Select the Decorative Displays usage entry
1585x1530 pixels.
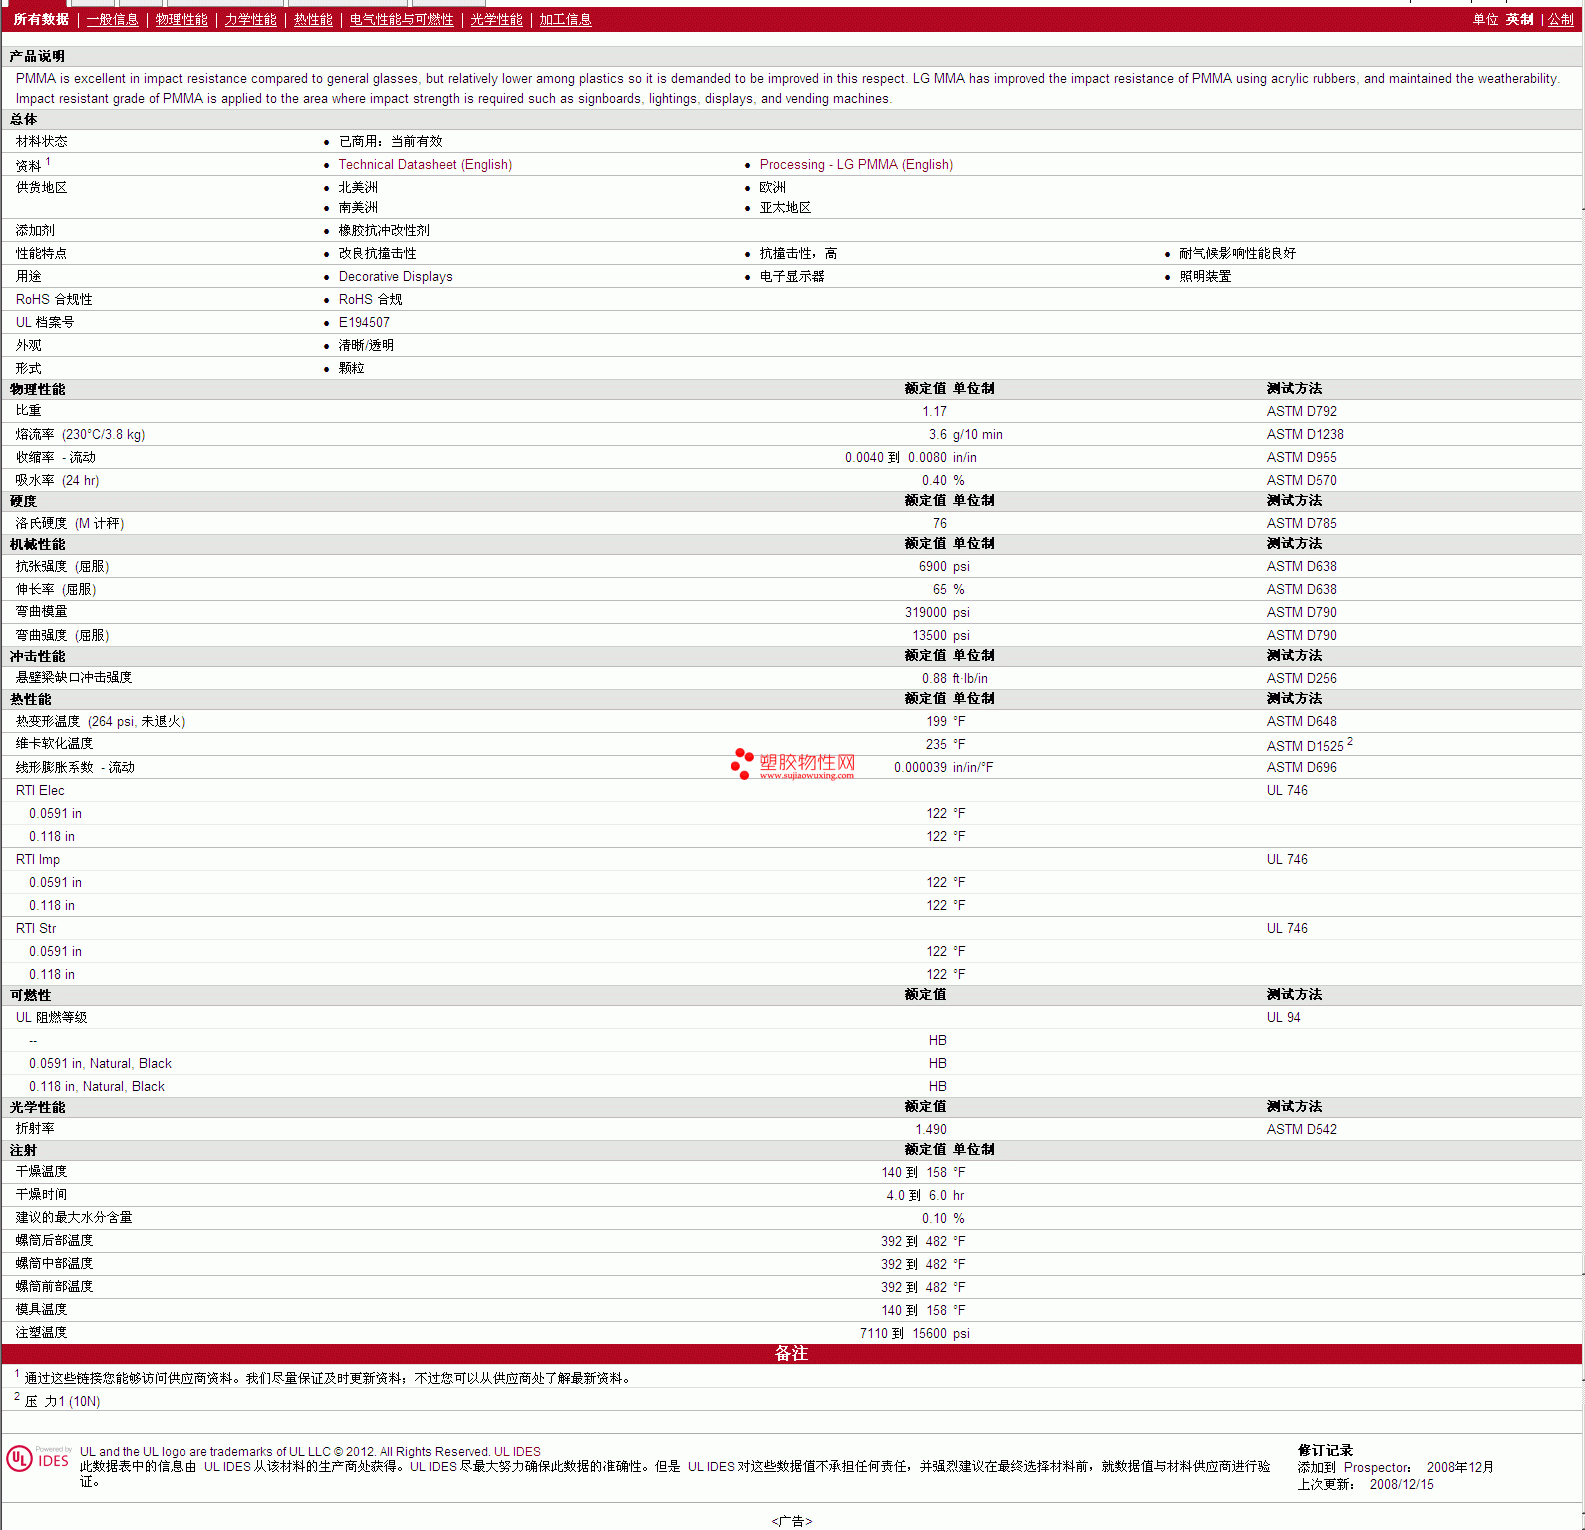click(395, 277)
